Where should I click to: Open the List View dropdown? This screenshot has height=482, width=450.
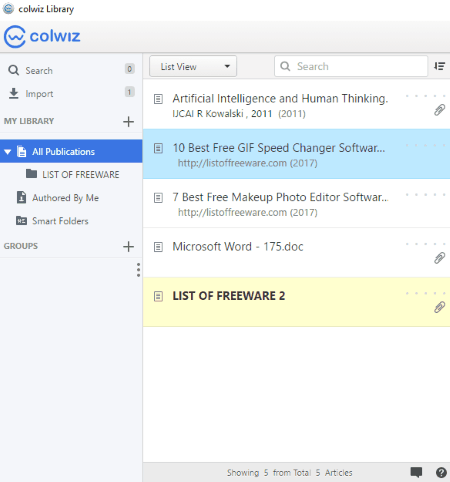pos(193,66)
